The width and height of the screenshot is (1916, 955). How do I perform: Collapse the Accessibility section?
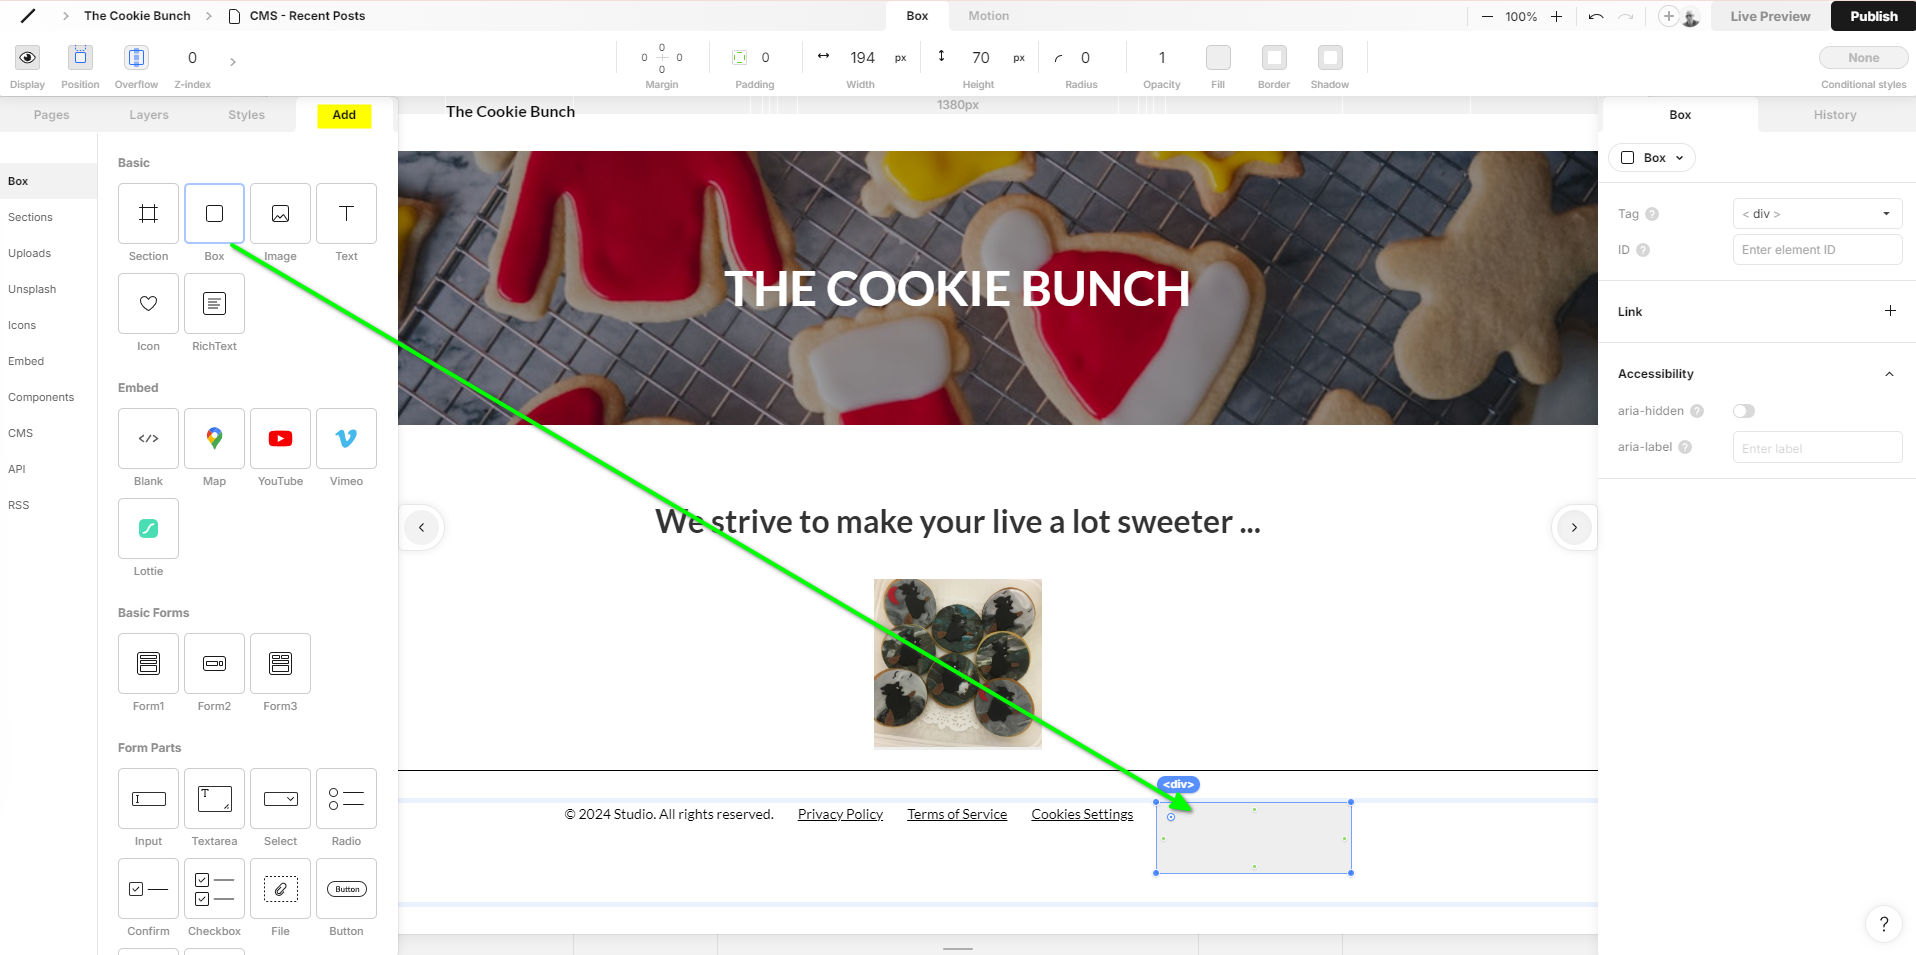pyautogui.click(x=1889, y=374)
